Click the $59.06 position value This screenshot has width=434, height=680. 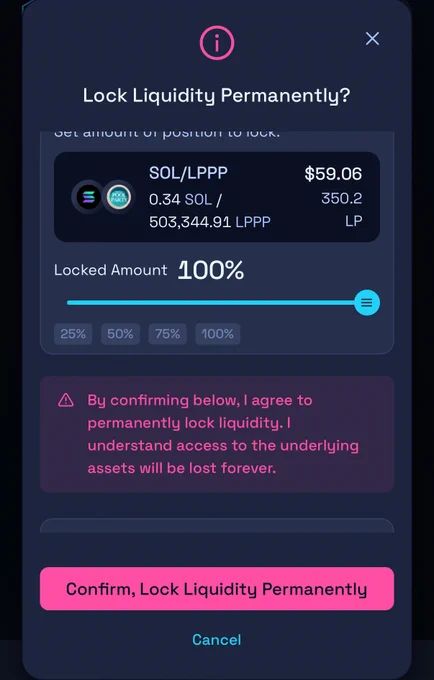point(333,173)
